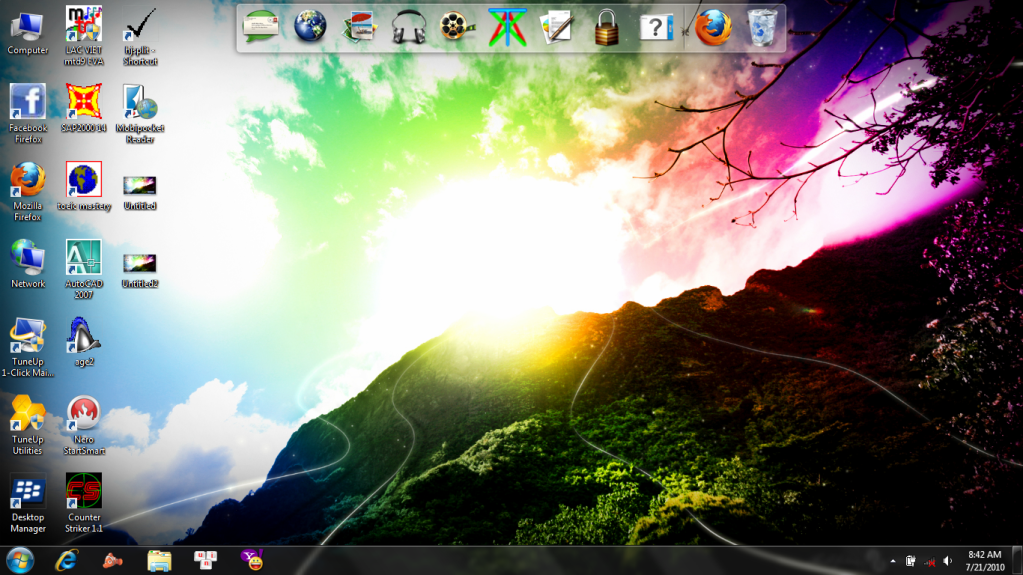Select the TuneUp Utilities desktop icon

click(28, 413)
